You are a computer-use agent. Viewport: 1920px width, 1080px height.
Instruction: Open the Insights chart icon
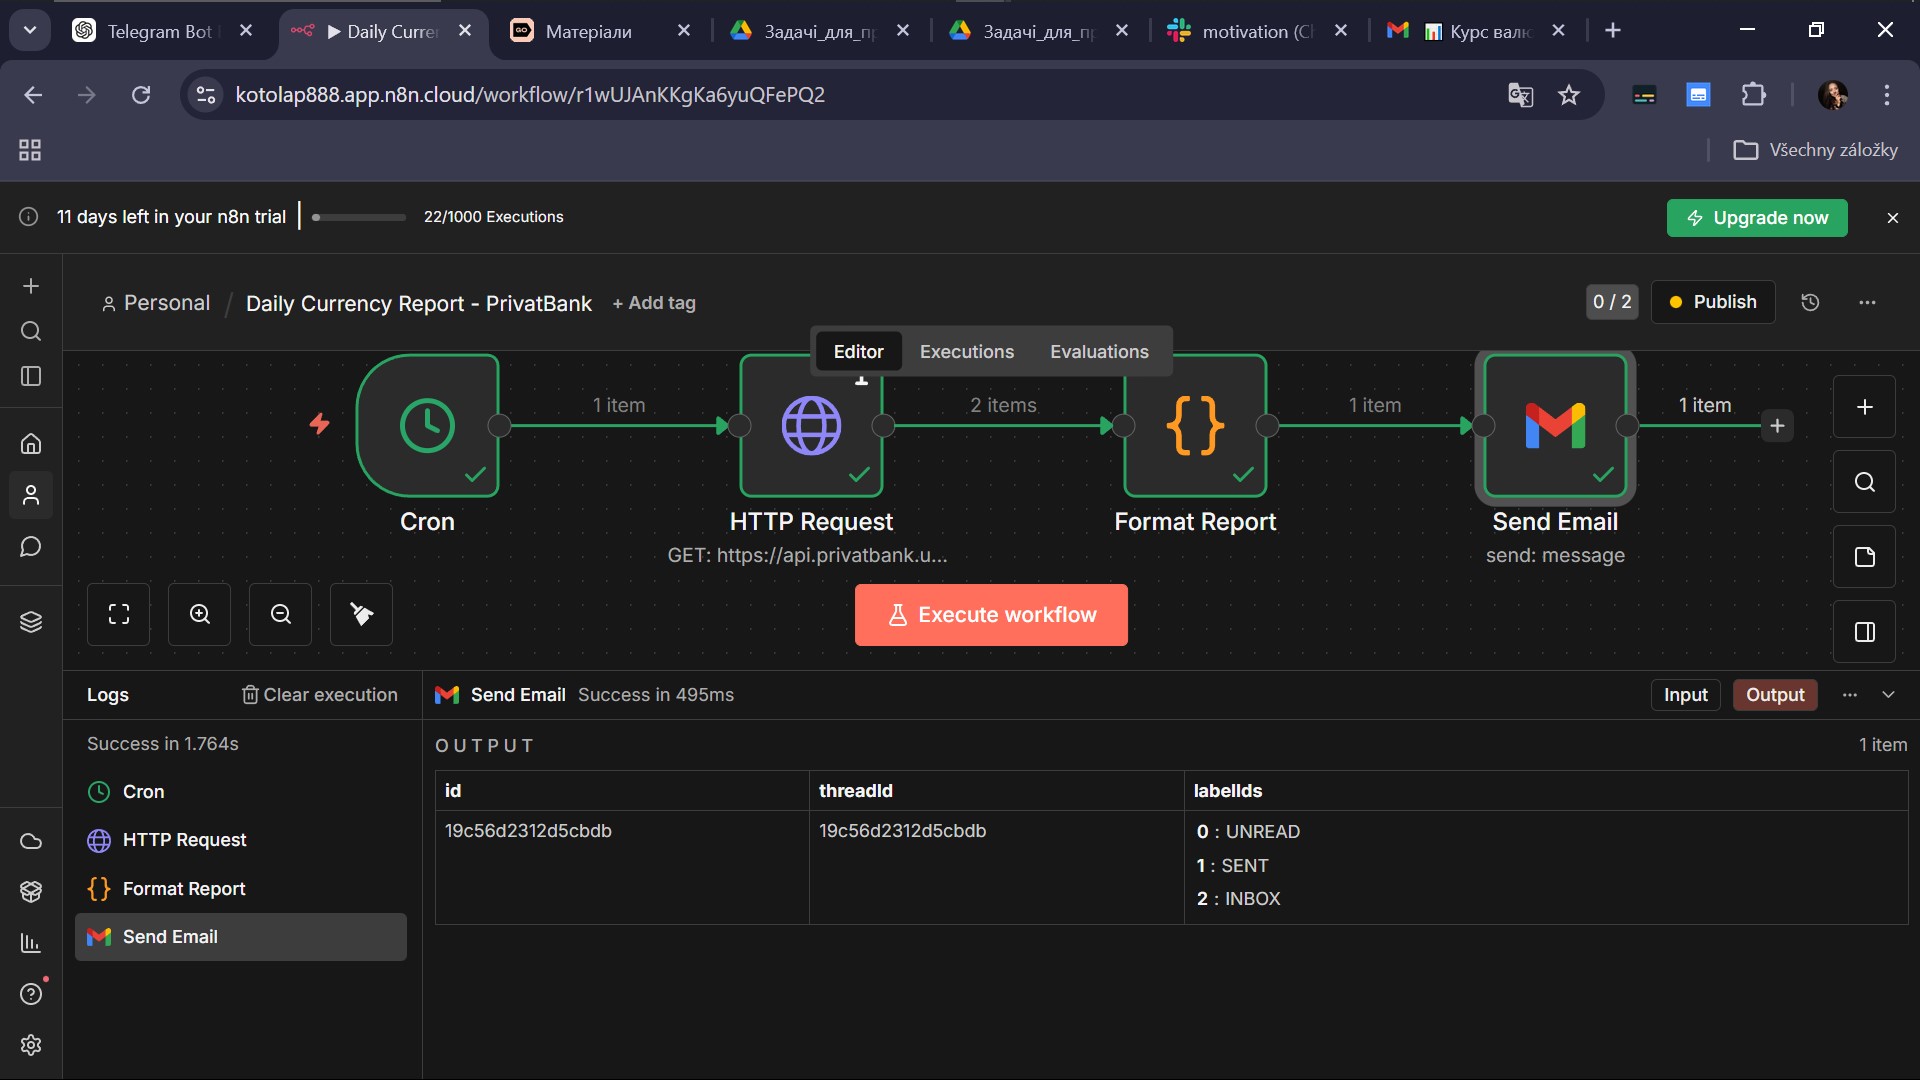click(x=31, y=943)
